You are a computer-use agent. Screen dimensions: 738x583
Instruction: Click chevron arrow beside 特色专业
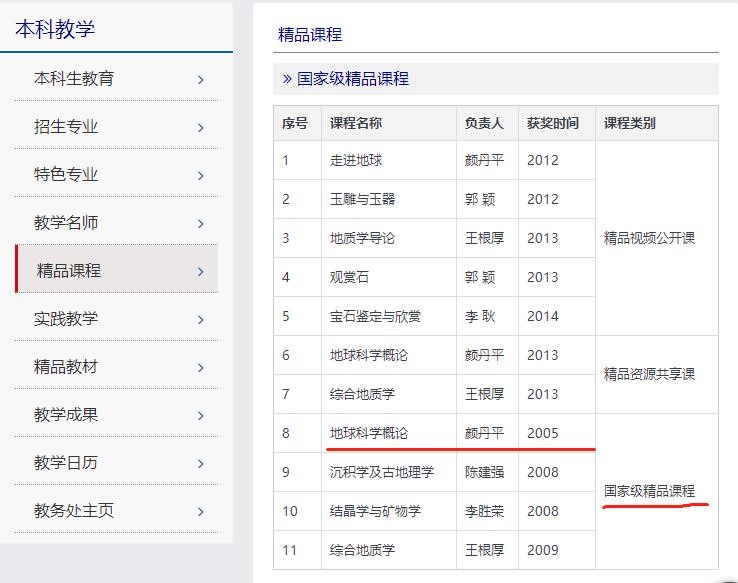[x=201, y=175]
